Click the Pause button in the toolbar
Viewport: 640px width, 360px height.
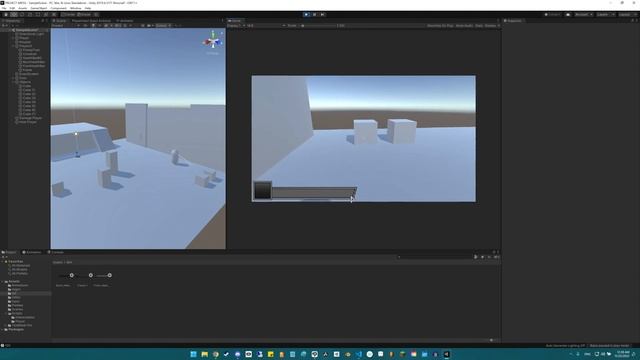(314, 14)
